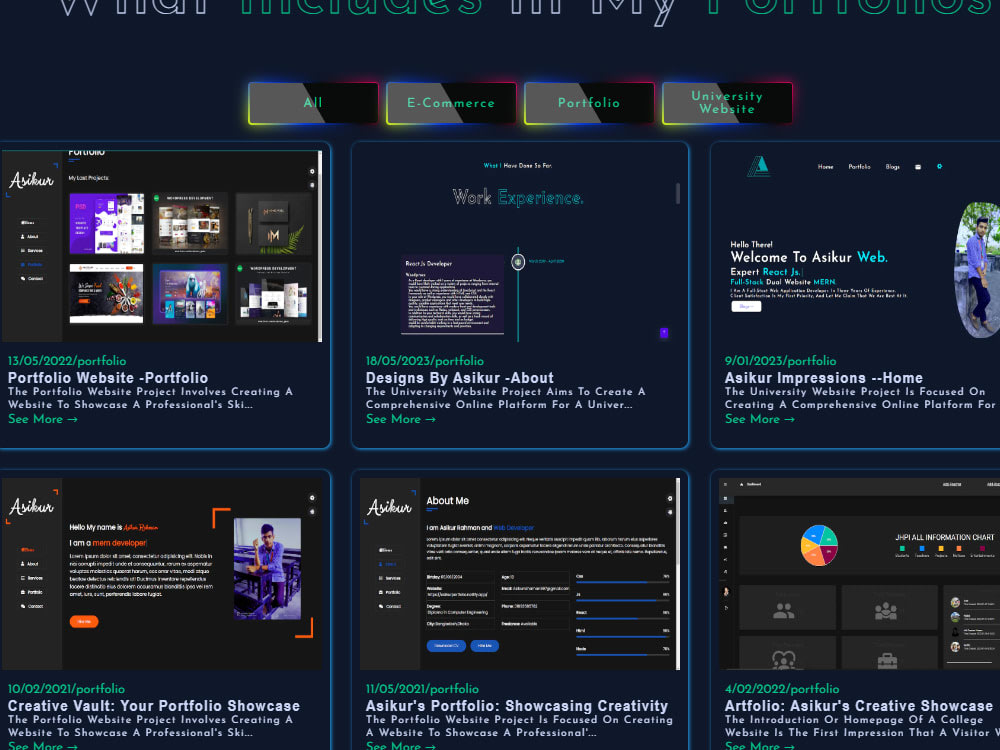Screen dimensions: 1000x750
Task: Click the 18/05/2023/portfolio date label
Action: [425, 361]
